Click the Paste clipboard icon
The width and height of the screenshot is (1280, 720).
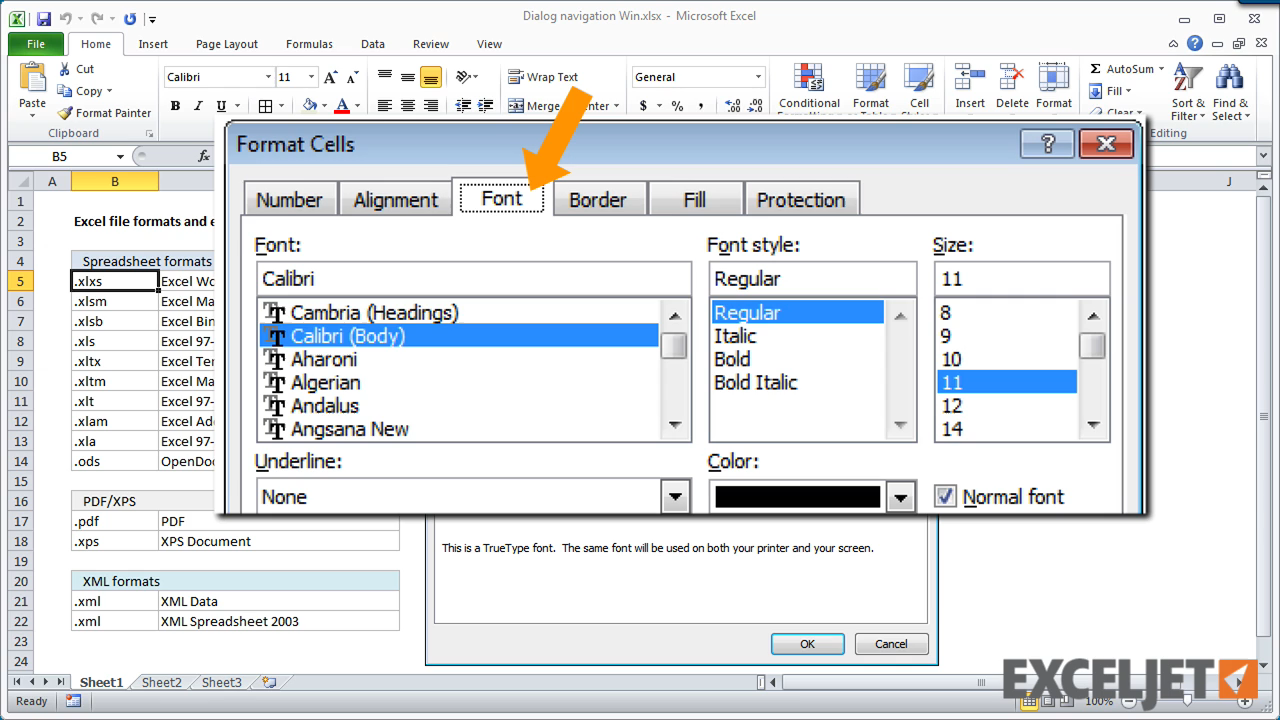pos(32,78)
